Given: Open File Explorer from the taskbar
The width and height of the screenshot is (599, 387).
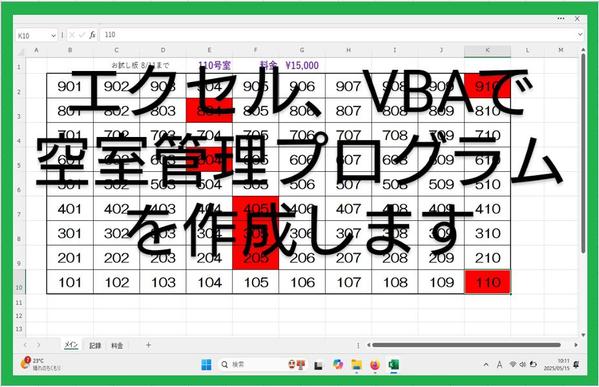Looking at the screenshot, I should click(356, 365).
